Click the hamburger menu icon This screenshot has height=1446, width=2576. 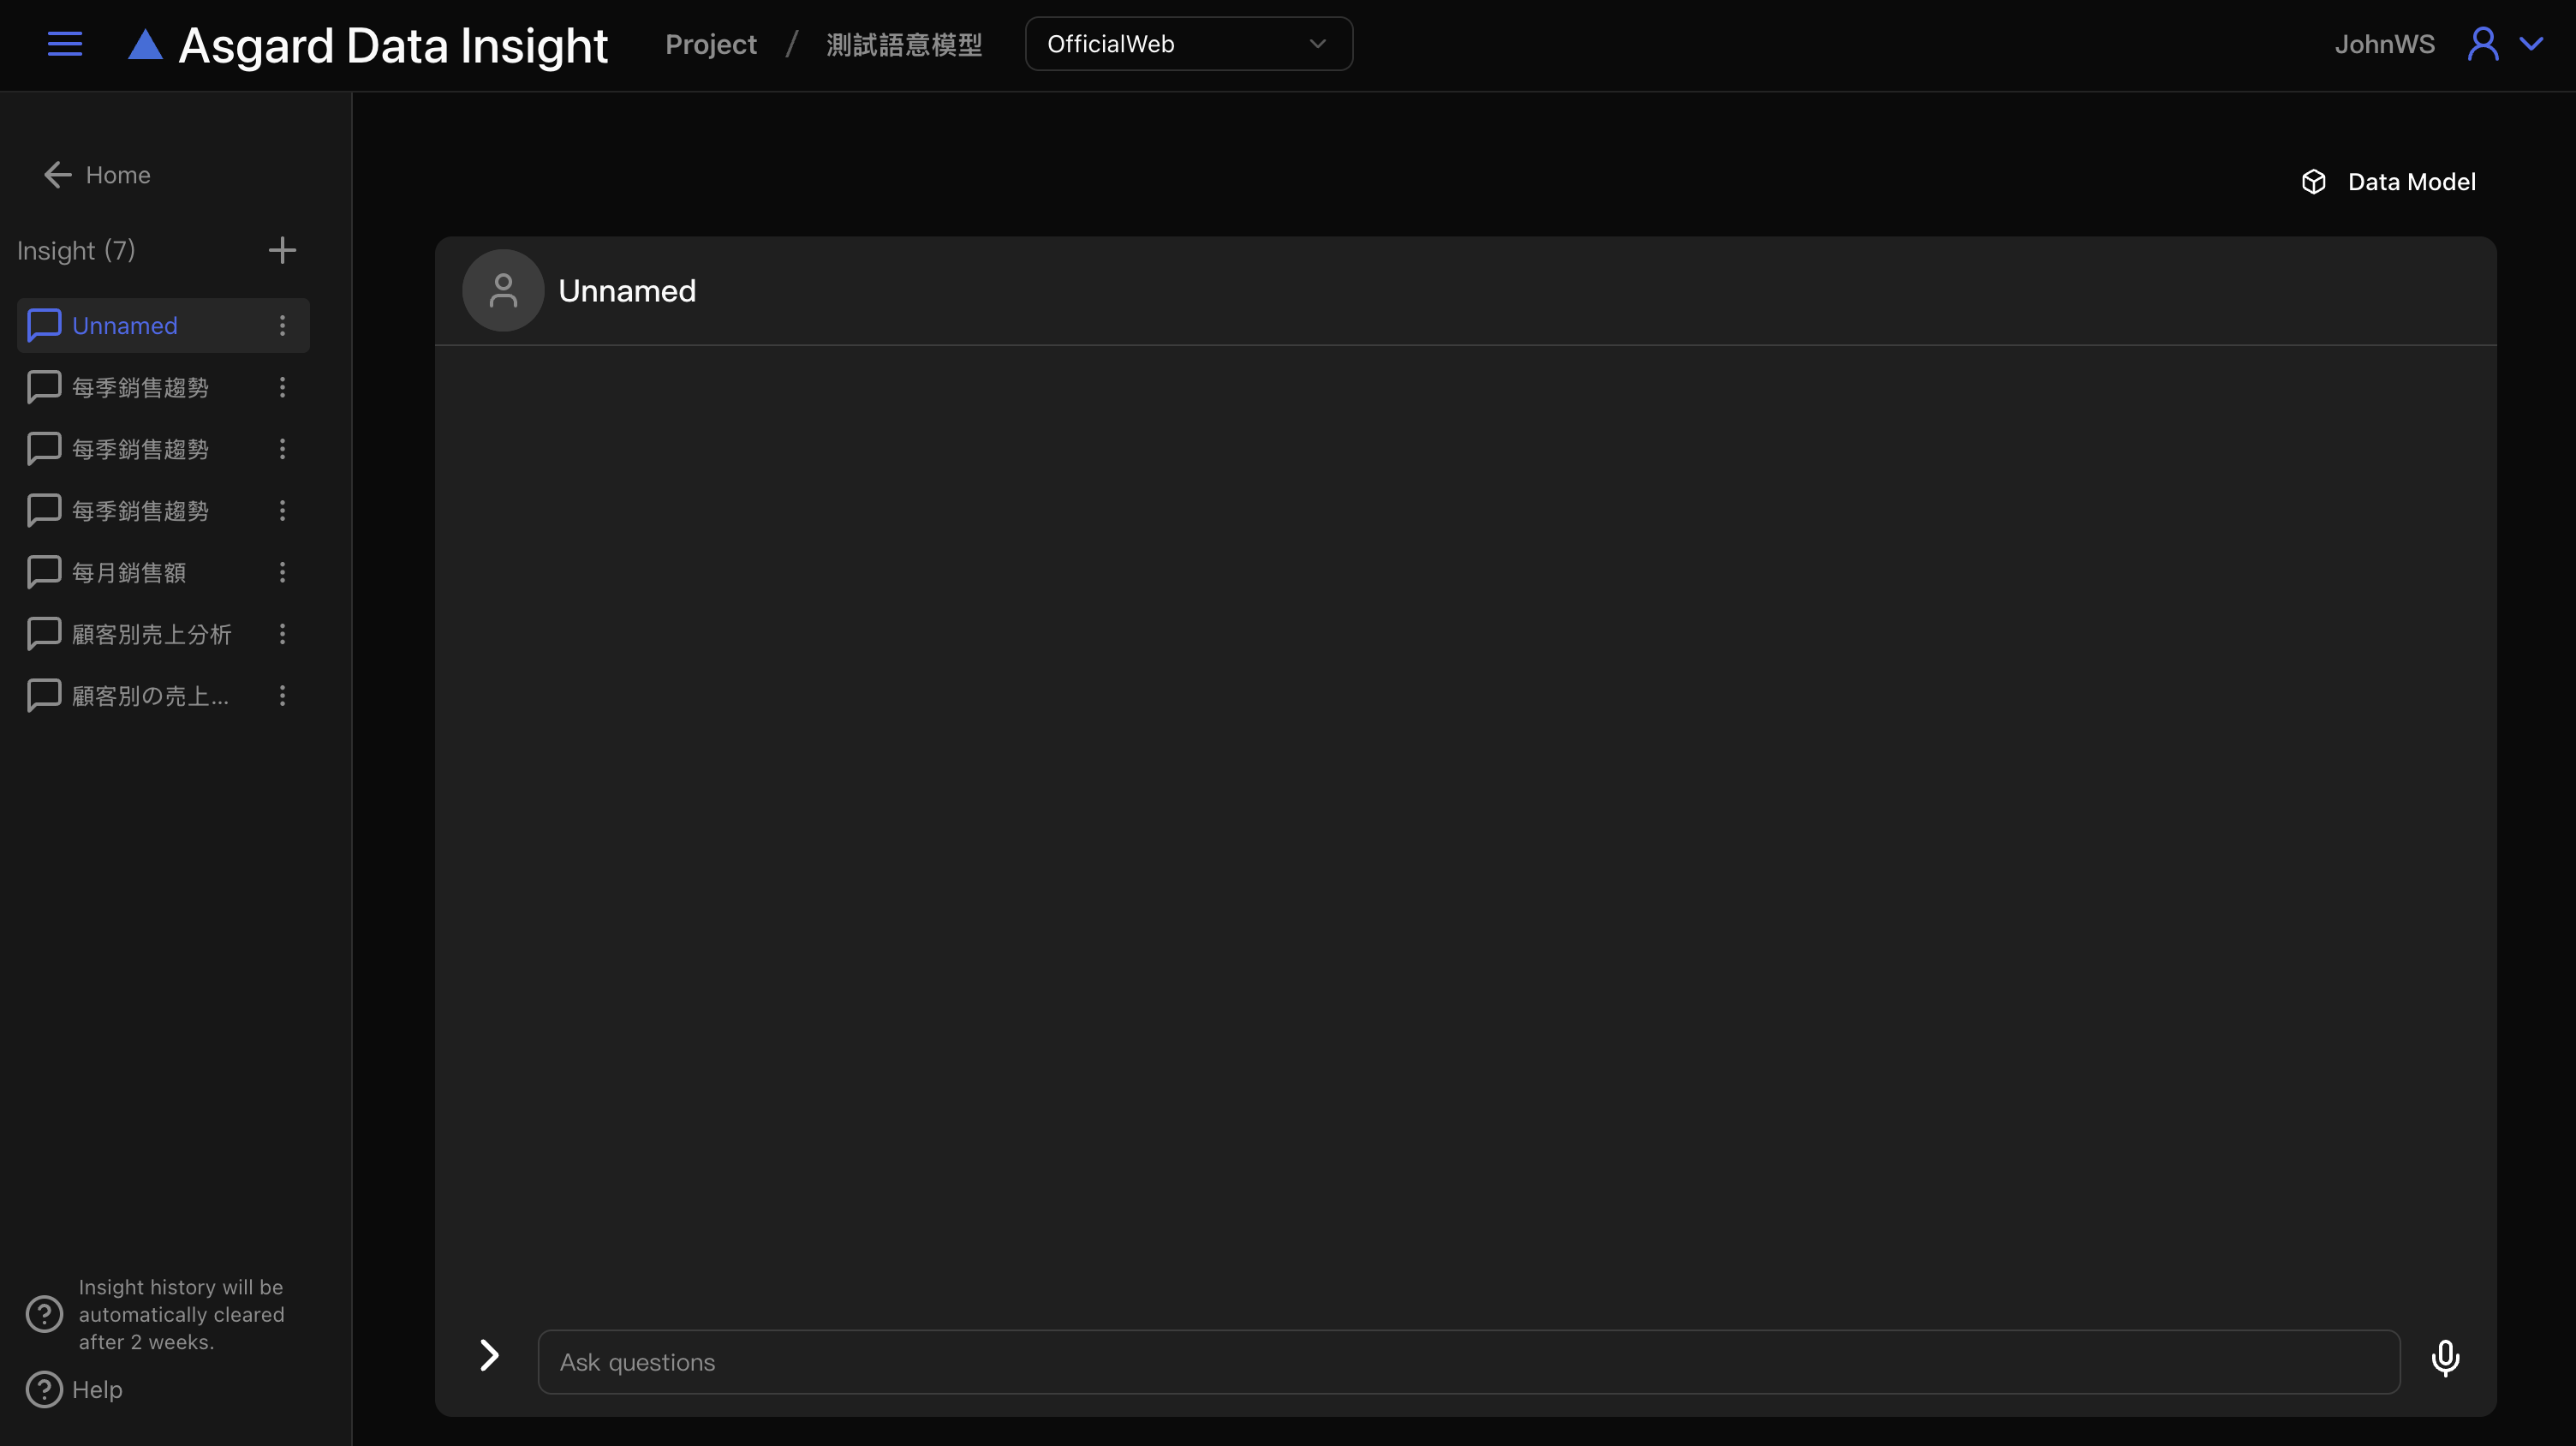[x=65, y=44]
